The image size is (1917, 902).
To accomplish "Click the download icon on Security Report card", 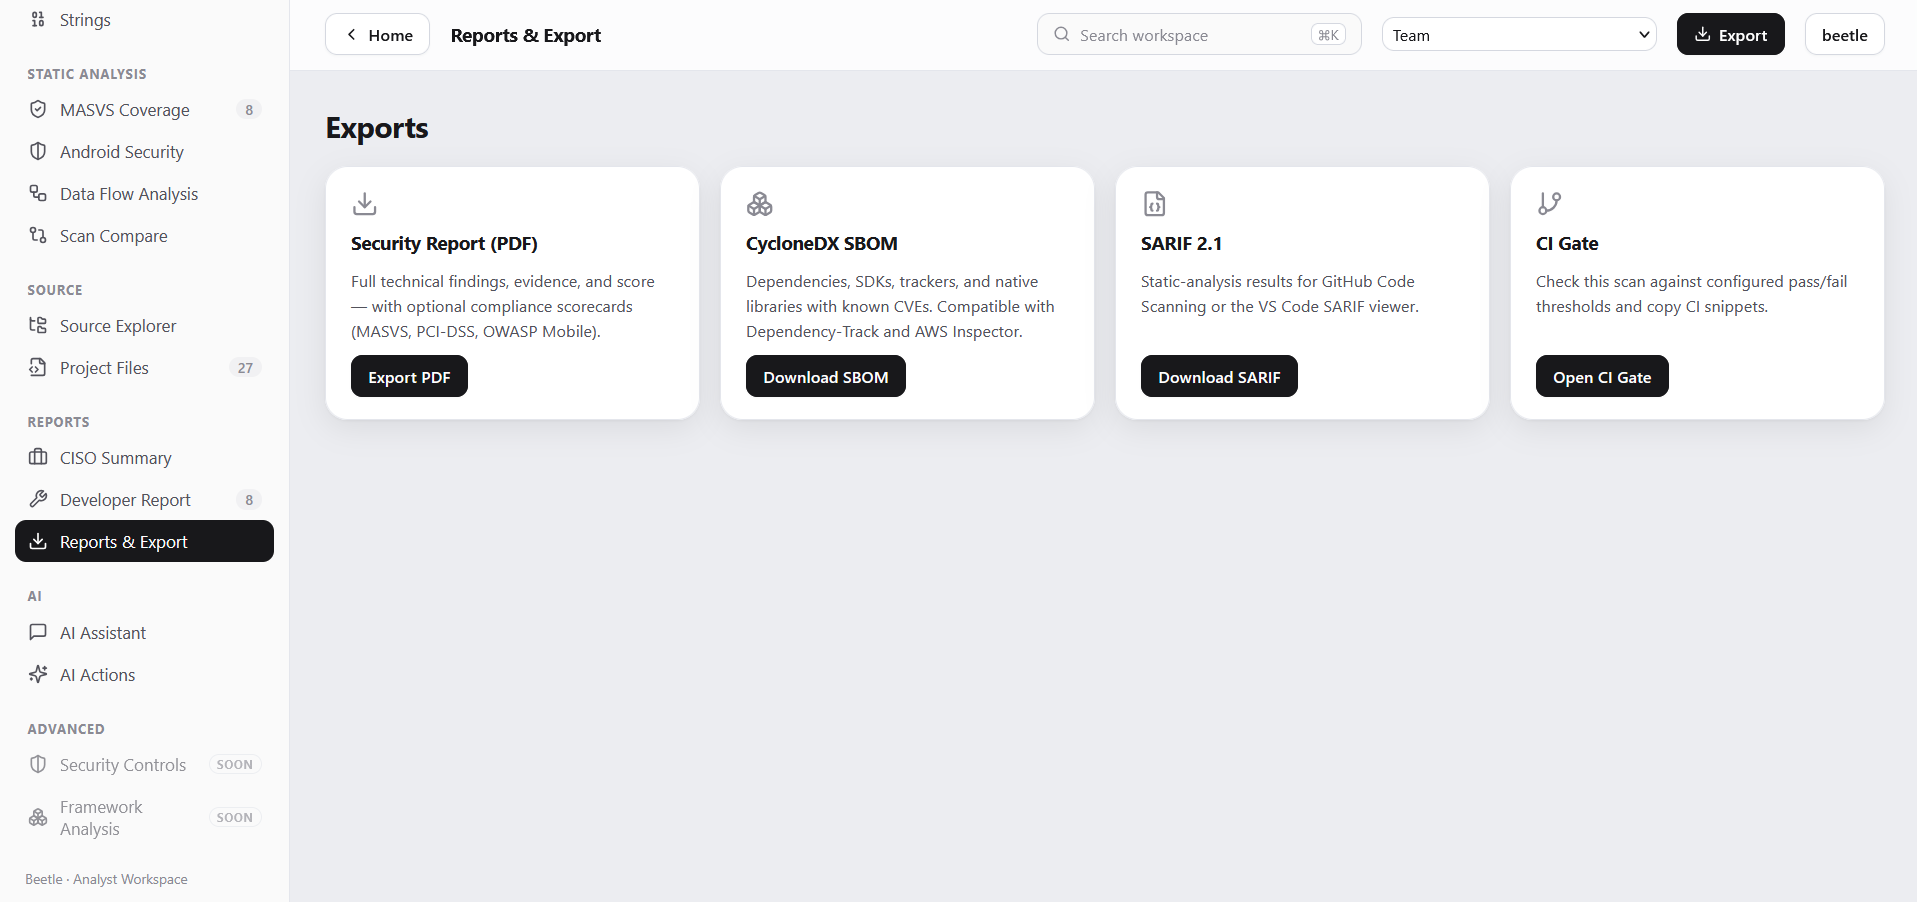I will 365,204.
